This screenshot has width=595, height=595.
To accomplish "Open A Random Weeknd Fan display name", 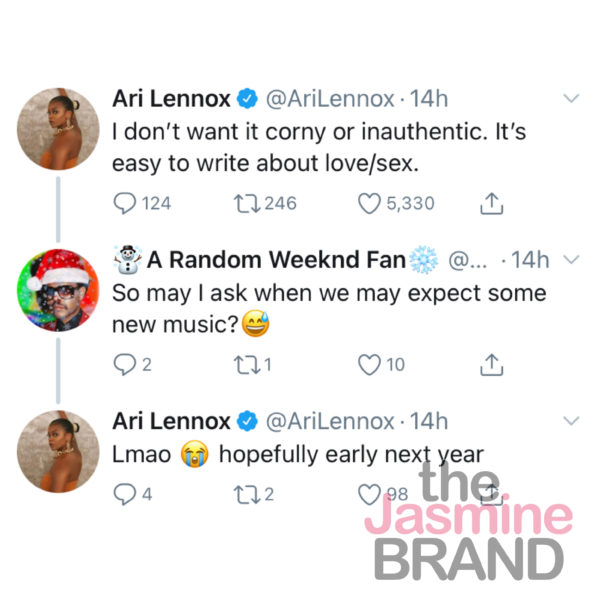I will [276, 260].
